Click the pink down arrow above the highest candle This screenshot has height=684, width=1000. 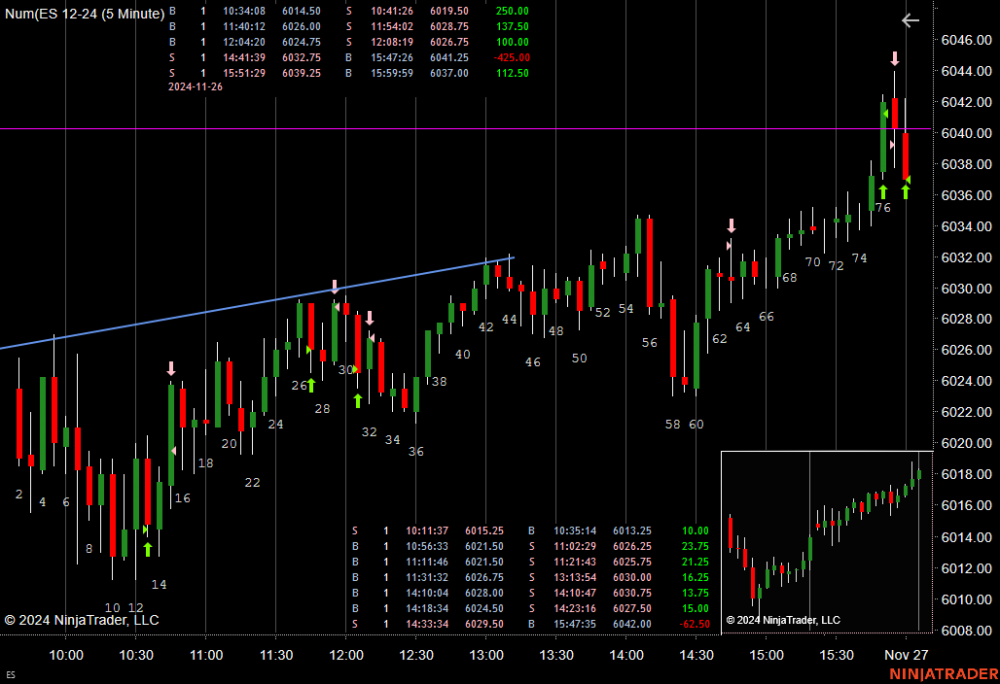pos(895,59)
